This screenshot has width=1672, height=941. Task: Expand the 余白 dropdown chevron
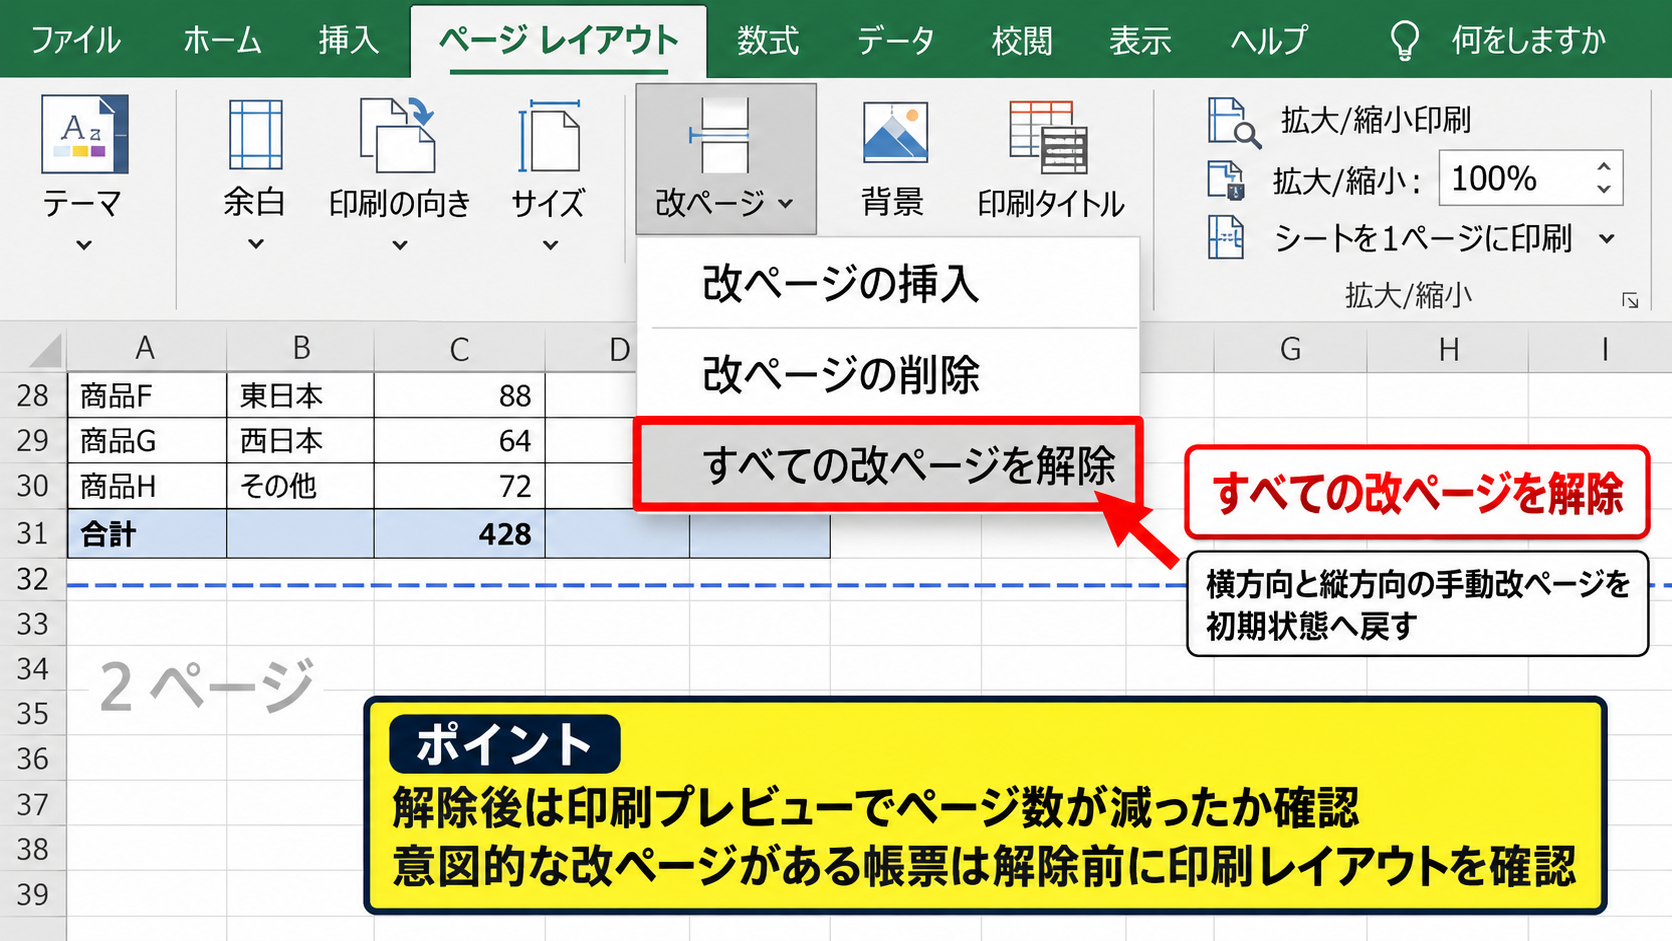point(256,244)
